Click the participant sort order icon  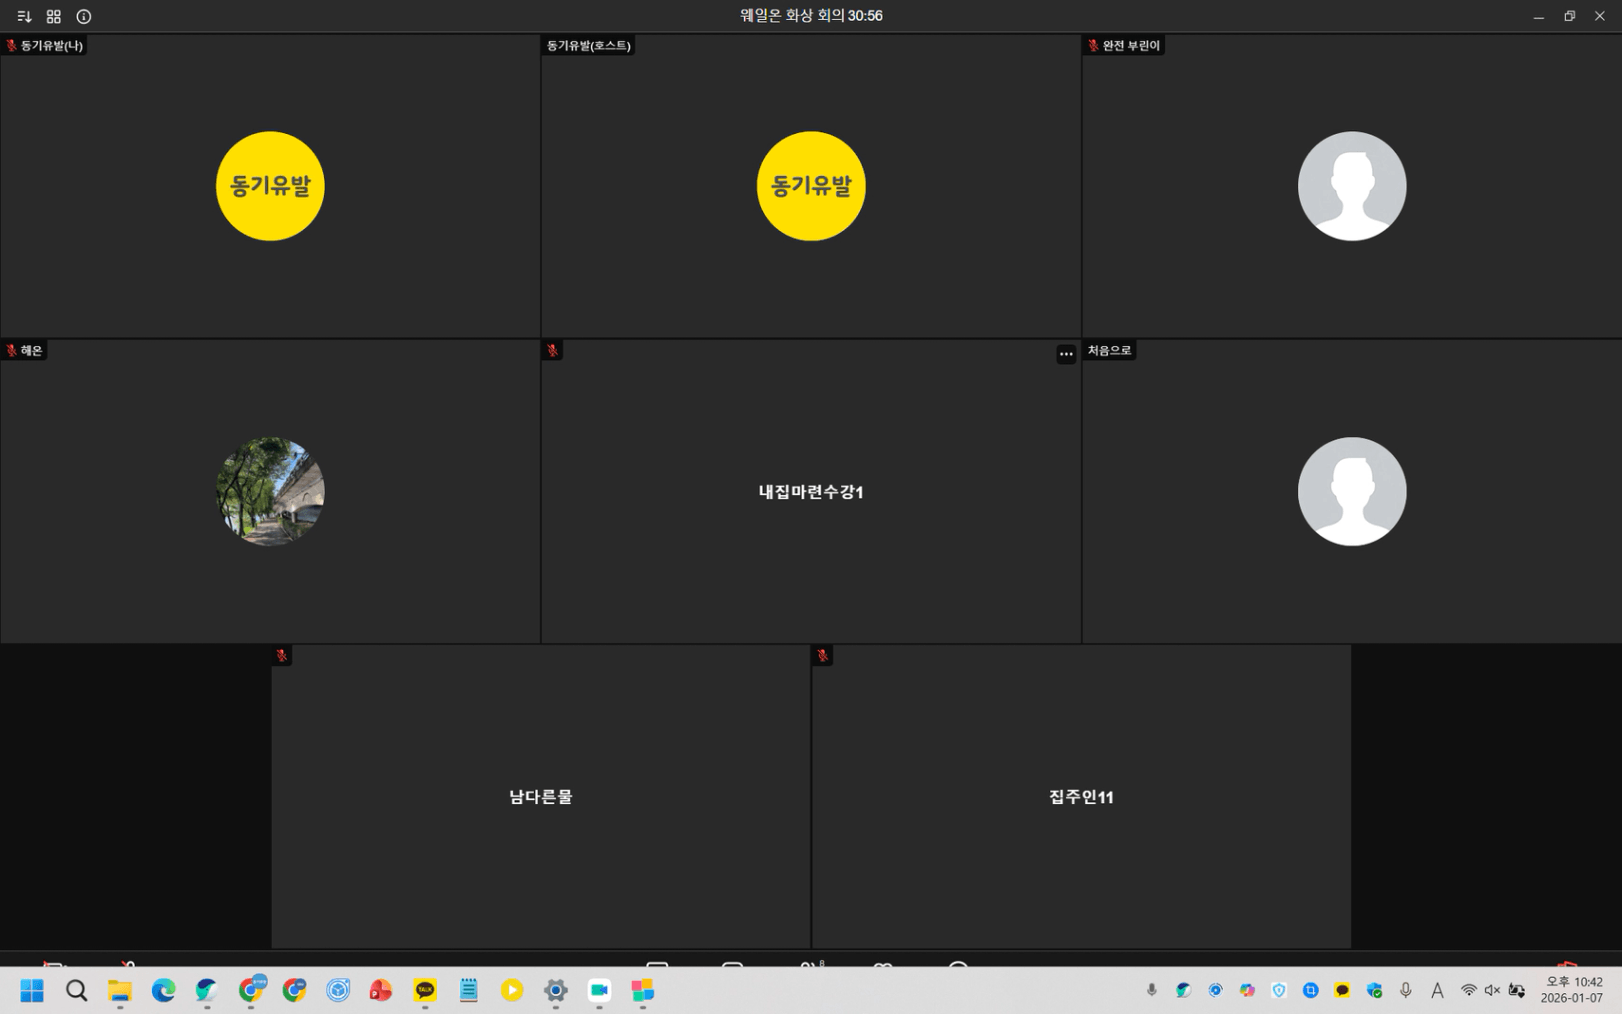coord(24,16)
